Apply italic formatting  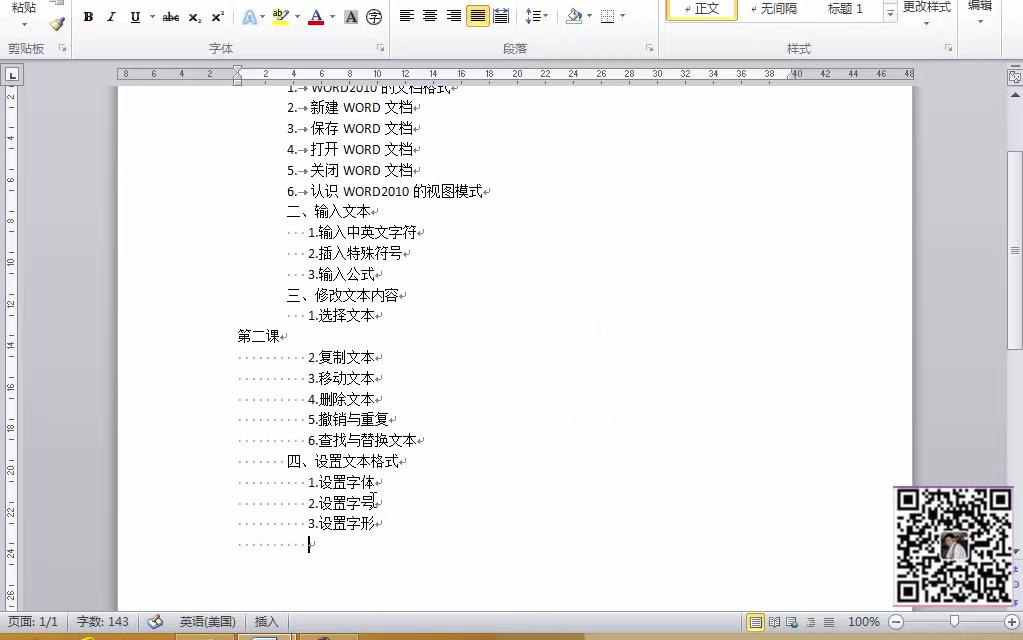point(111,17)
